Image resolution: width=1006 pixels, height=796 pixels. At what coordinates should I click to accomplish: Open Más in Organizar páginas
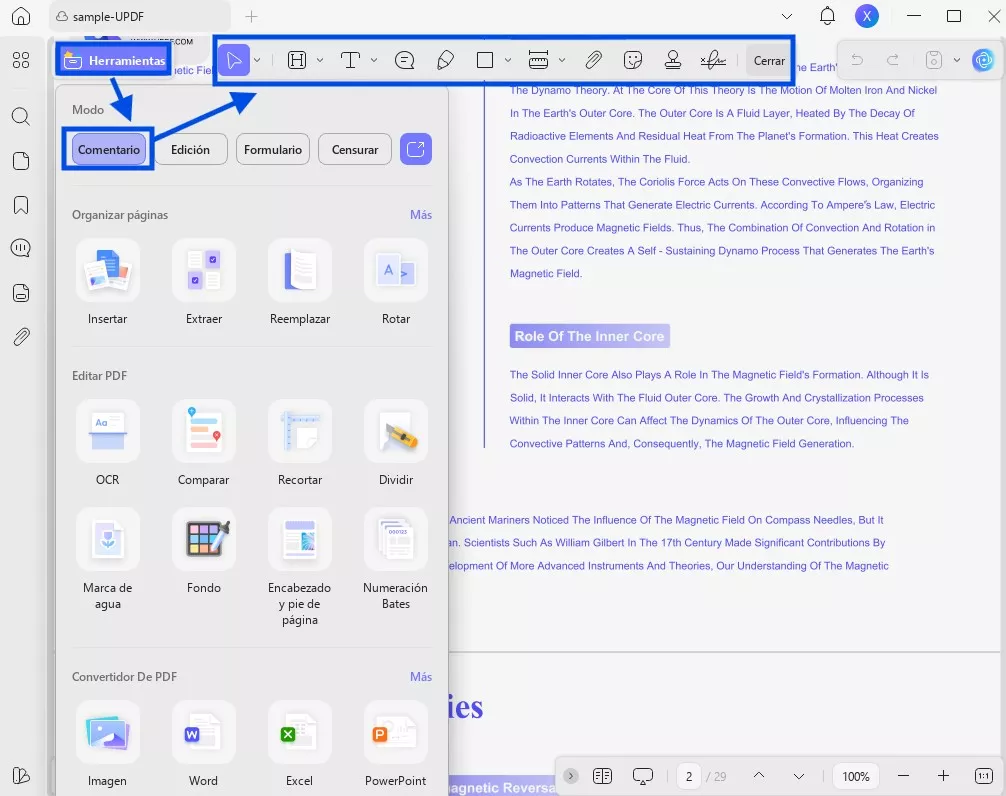[421, 215]
